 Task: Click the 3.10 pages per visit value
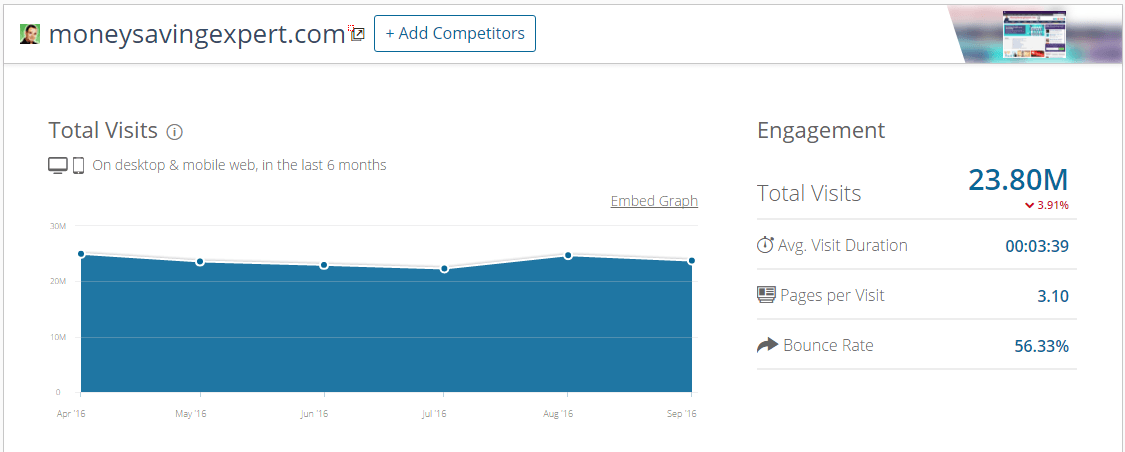point(1053,296)
